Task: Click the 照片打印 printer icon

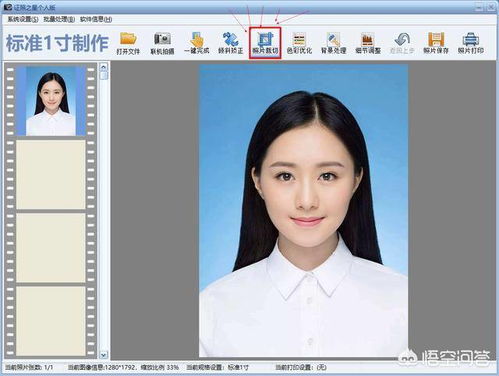Action: [x=470, y=39]
